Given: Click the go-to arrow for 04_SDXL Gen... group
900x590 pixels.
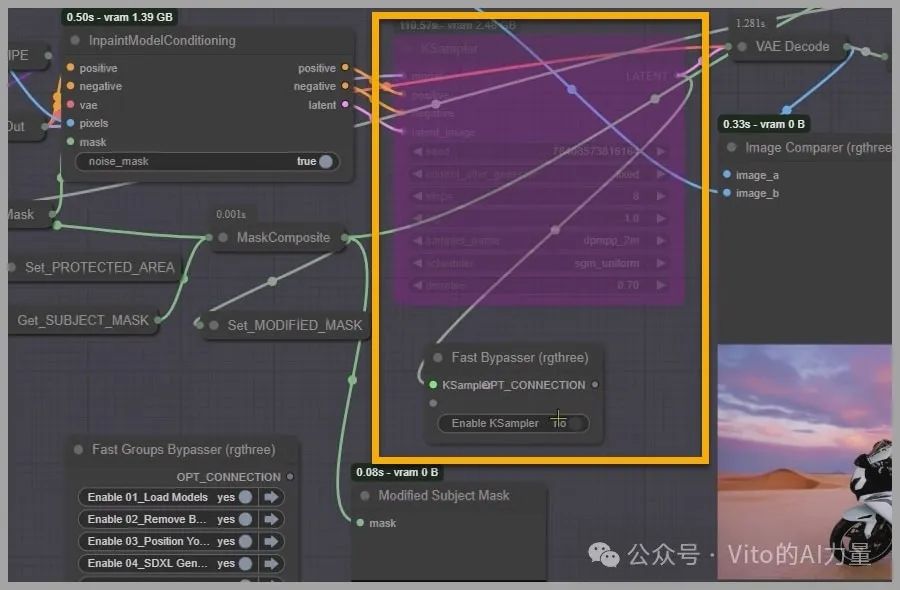Looking at the screenshot, I should click(271, 564).
